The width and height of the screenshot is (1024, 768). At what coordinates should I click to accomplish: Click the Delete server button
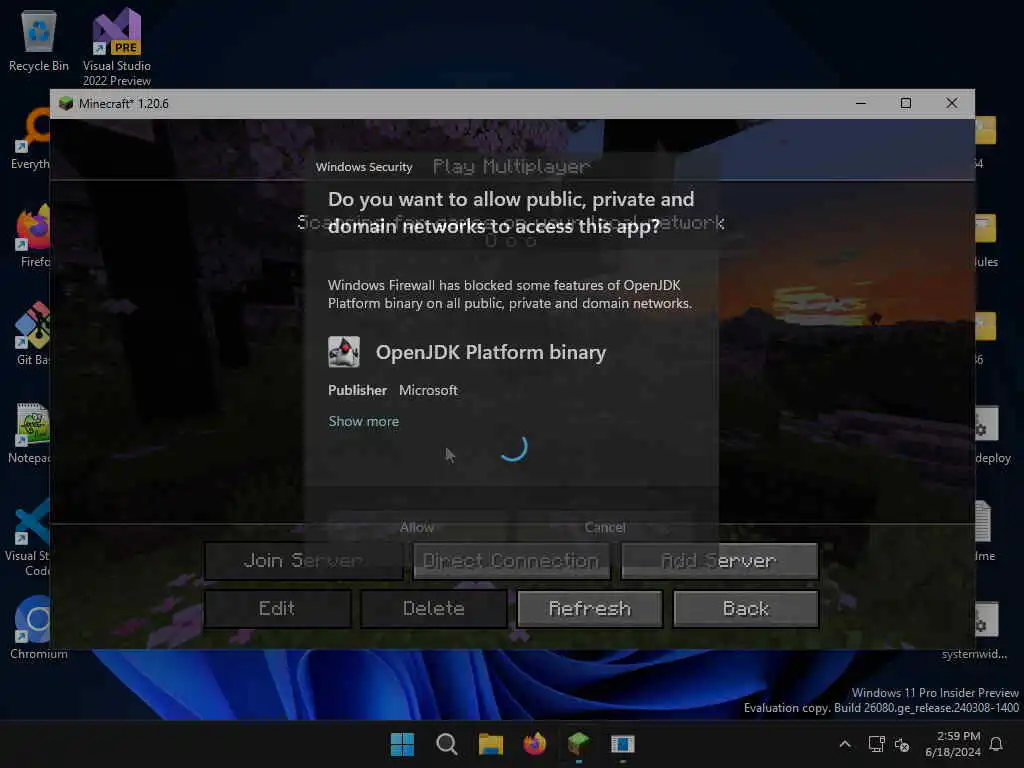click(x=434, y=609)
